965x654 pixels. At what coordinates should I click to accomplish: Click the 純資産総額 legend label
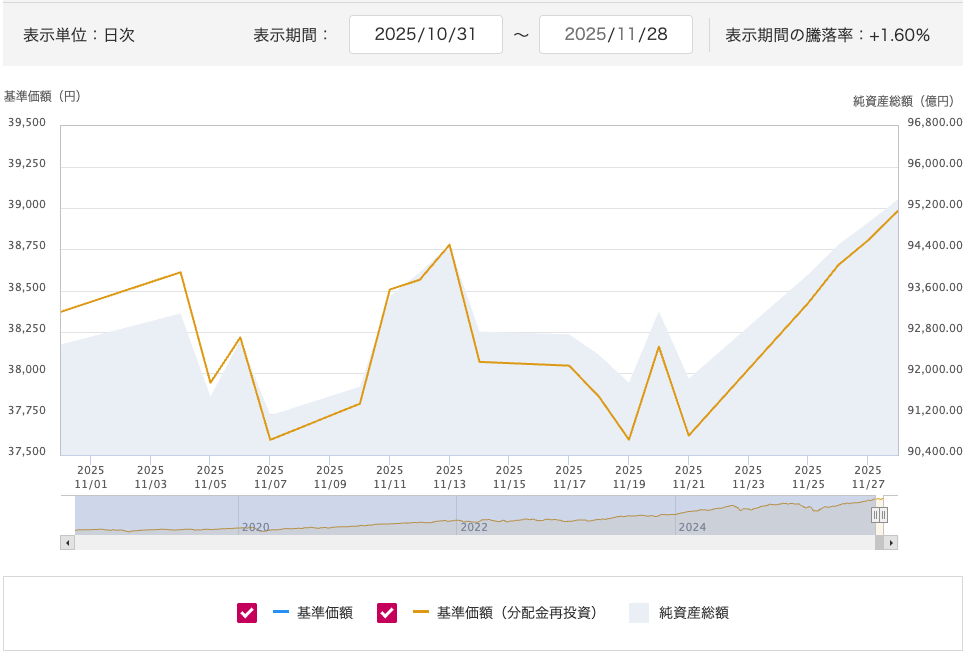(694, 613)
